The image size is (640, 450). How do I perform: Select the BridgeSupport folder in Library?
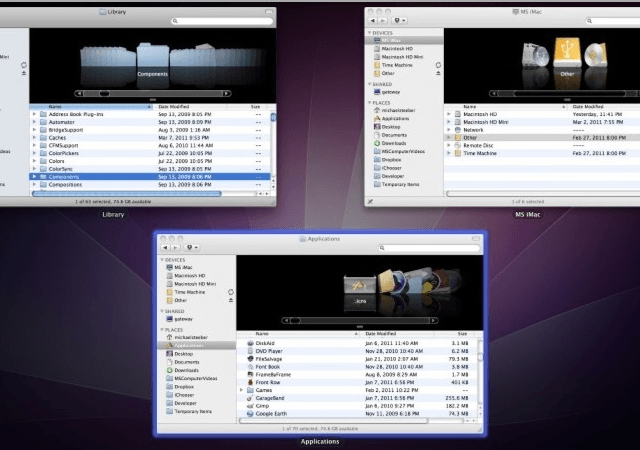[x=150, y=130]
